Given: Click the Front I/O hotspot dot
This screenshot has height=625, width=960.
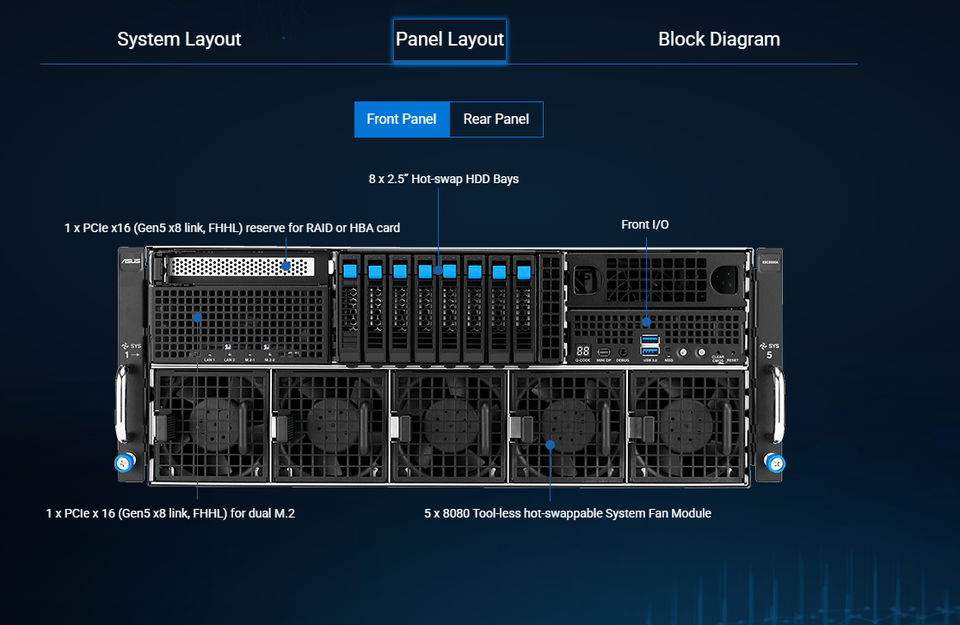Looking at the screenshot, I should [647, 321].
